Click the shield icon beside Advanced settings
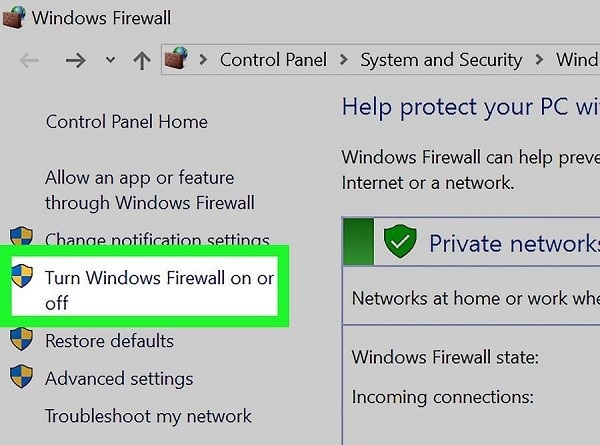 point(21,379)
